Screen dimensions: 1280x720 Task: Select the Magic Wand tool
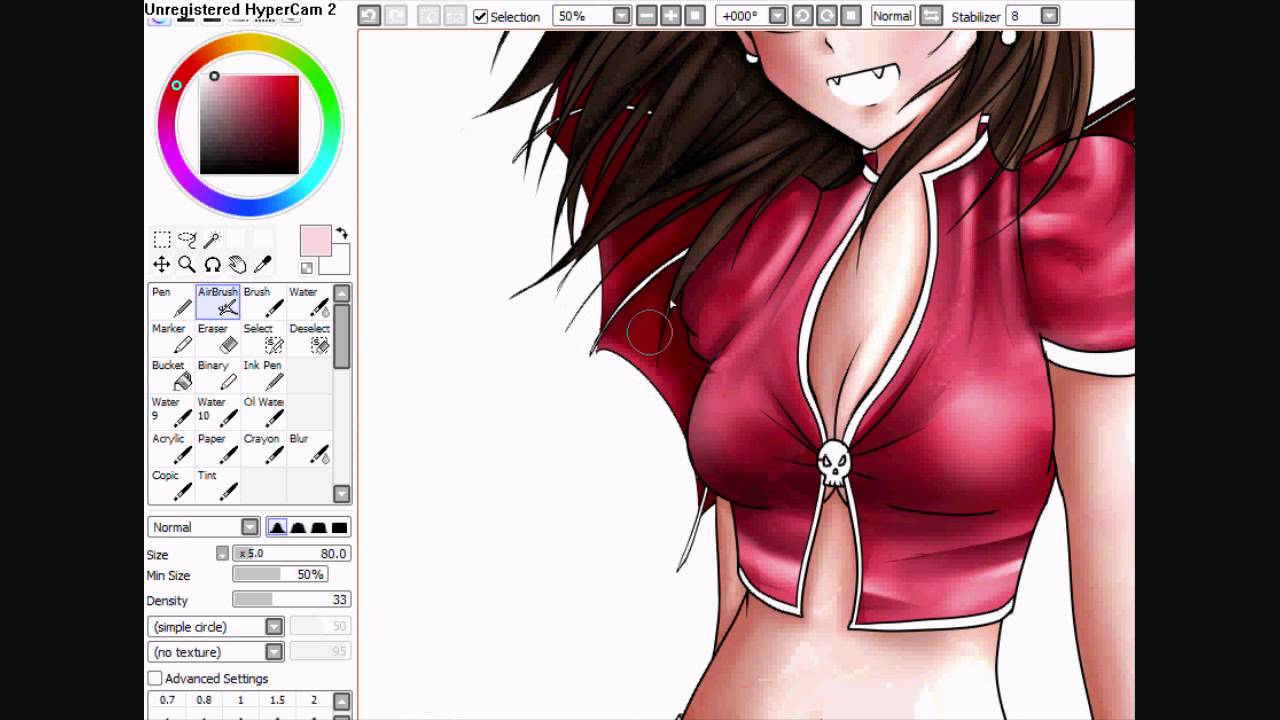click(x=212, y=239)
